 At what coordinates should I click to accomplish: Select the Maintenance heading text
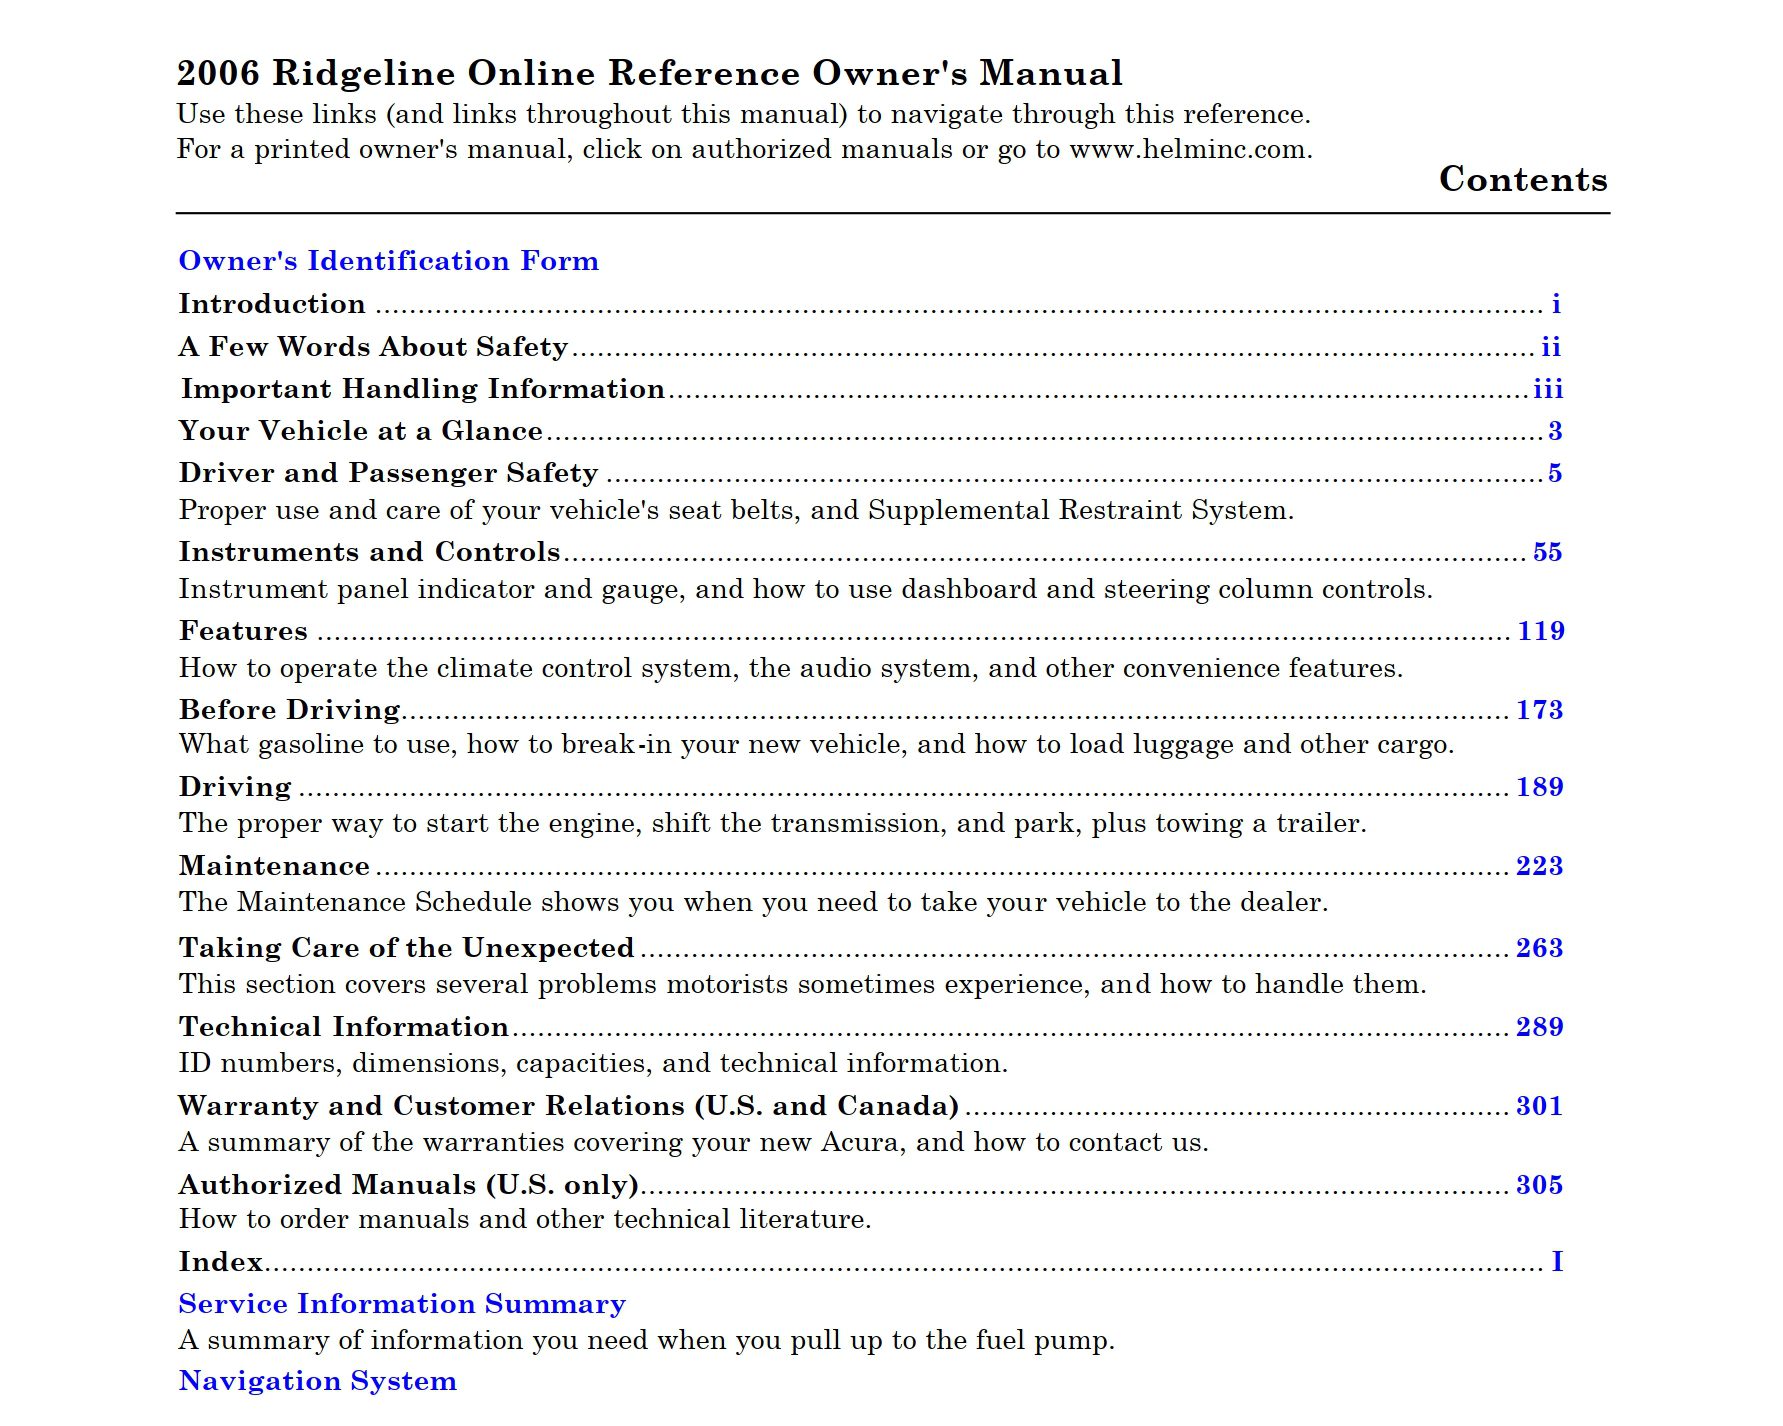click(x=274, y=866)
